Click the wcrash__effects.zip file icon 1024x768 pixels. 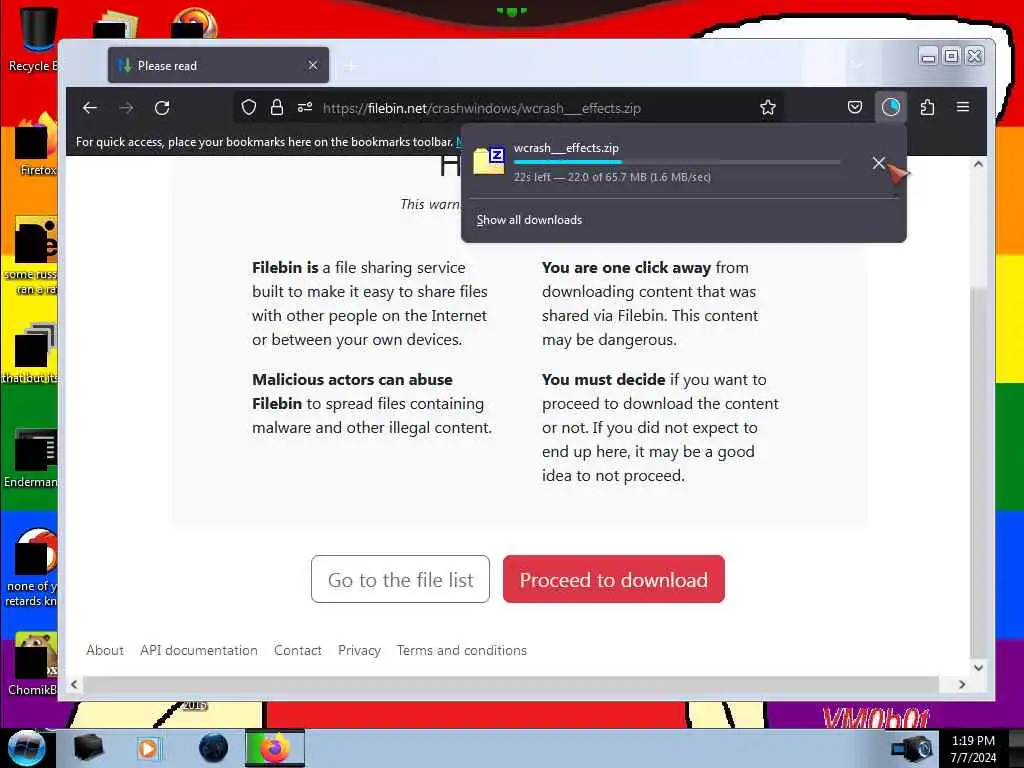tap(488, 161)
